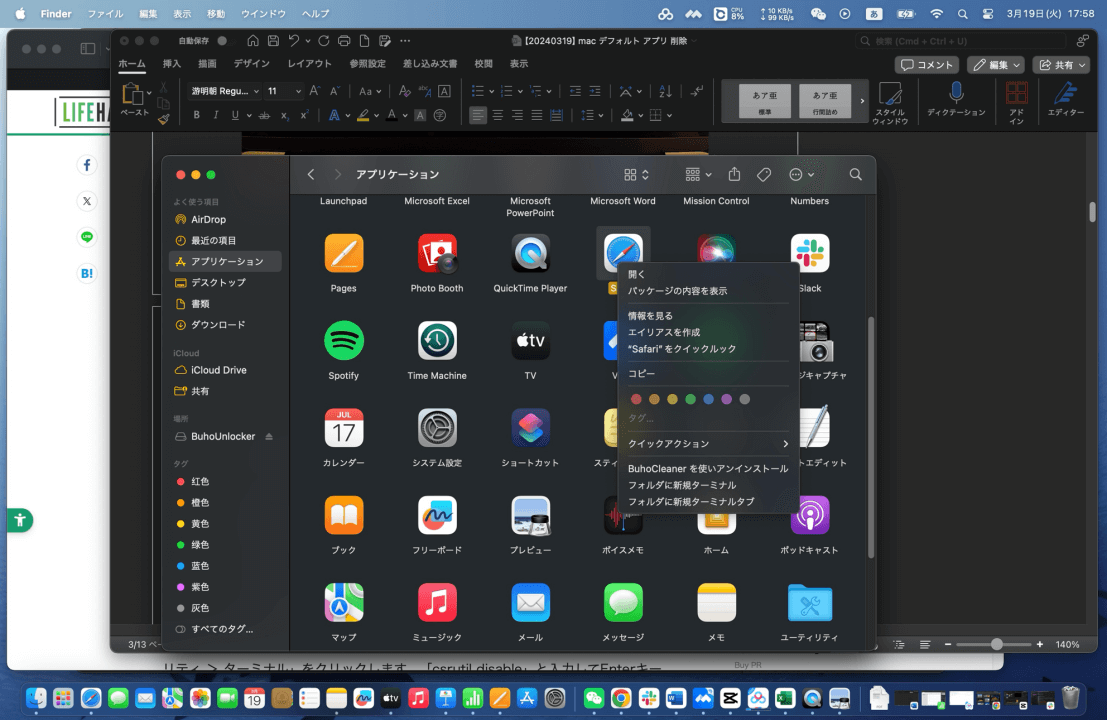Select the ミュージック app icon
This screenshot has width=1107, height=720.
(x=437, y=602)
